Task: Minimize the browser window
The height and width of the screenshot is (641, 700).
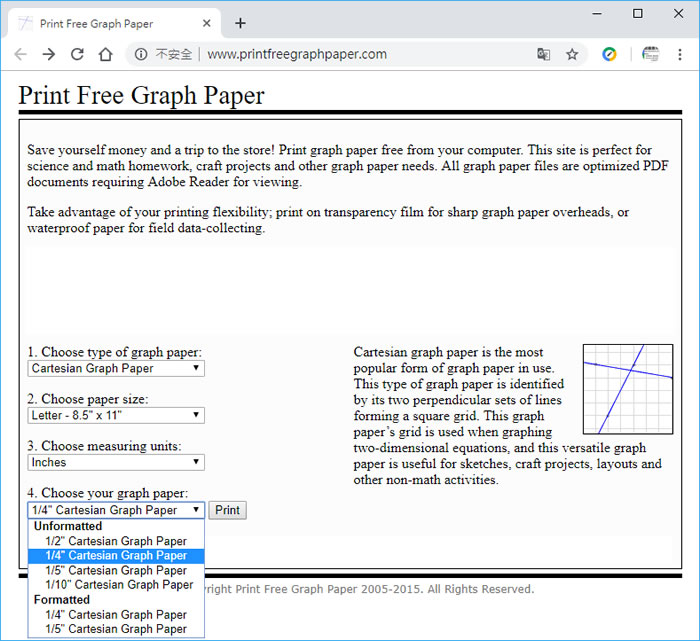Action: click(x=597, y=14)
